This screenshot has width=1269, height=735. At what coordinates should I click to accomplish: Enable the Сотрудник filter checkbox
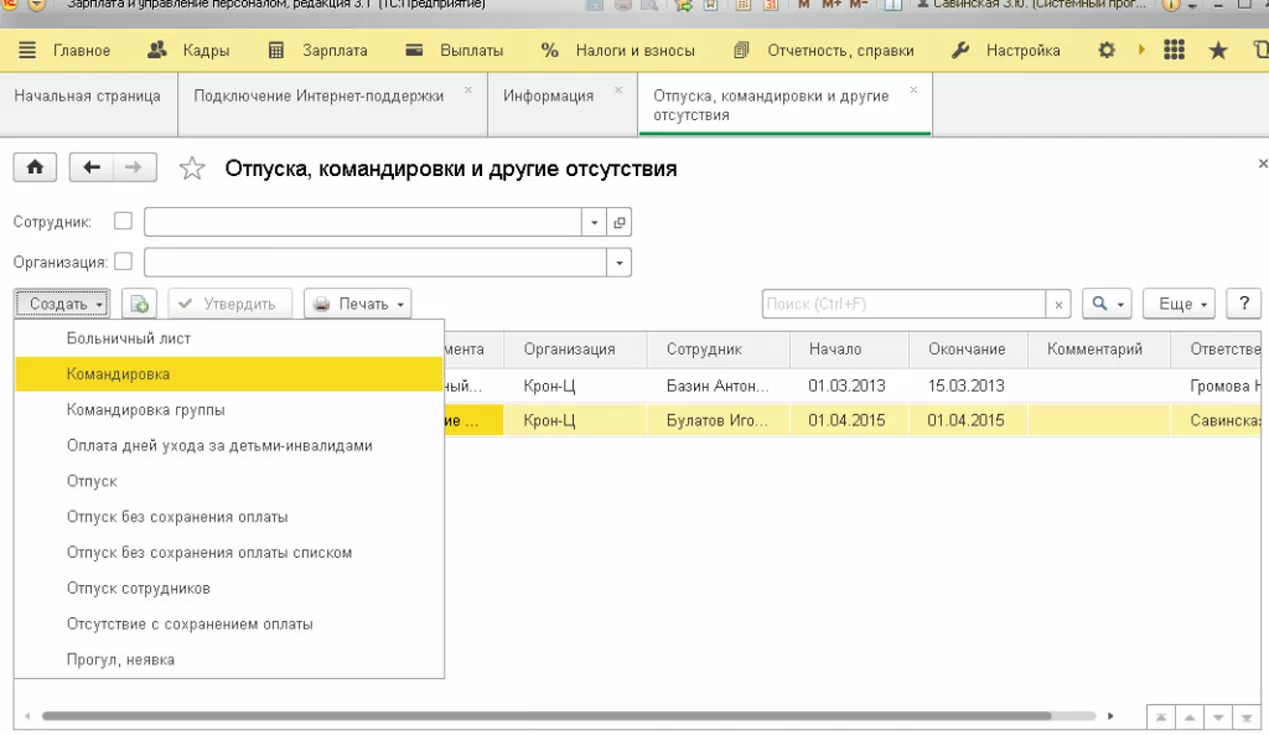(123, 221)
